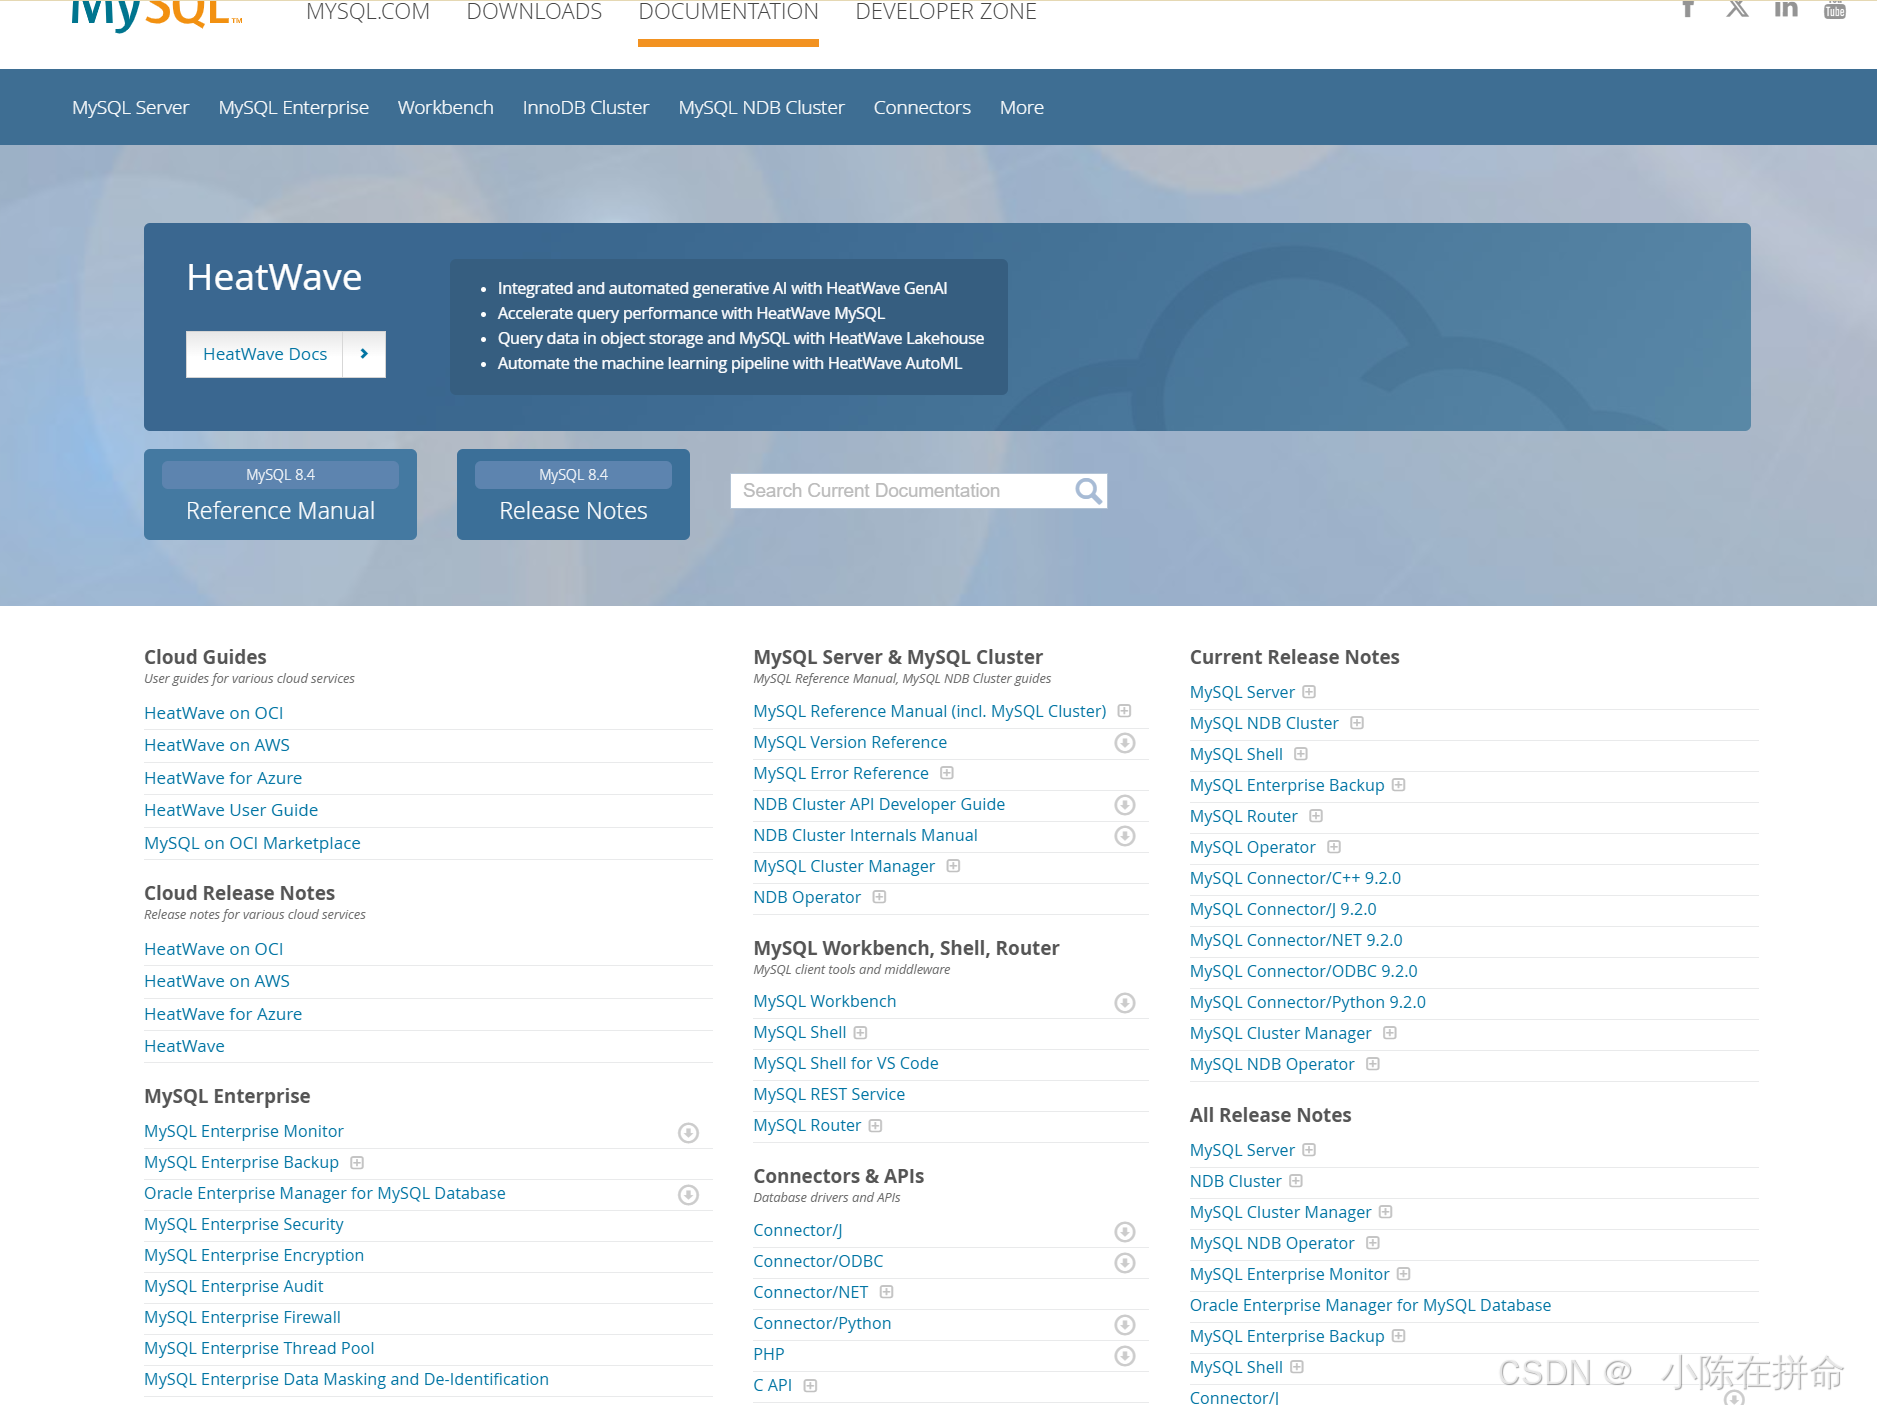Expand MySQL Enterprise Monitor plus icon in All Release Notes
Viewport: 1877px width, 1405px height.
click(x=1404, y=1274)
